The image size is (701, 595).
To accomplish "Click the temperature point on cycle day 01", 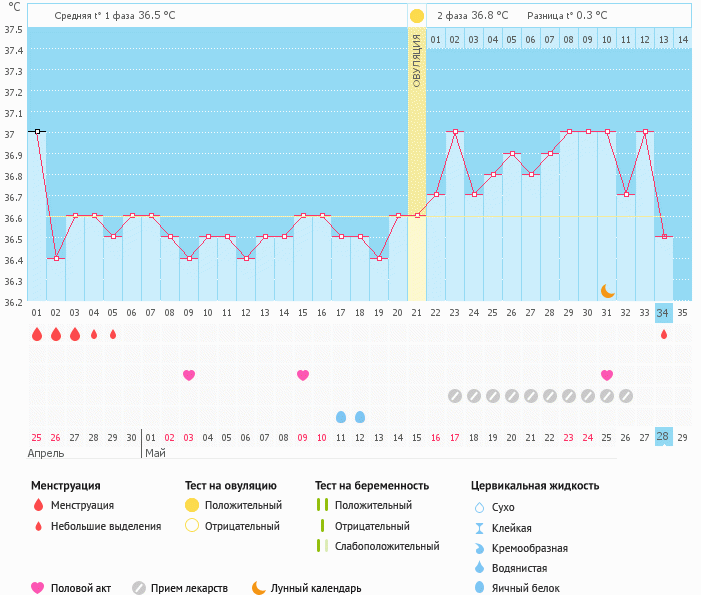I will tap(37, 131).
